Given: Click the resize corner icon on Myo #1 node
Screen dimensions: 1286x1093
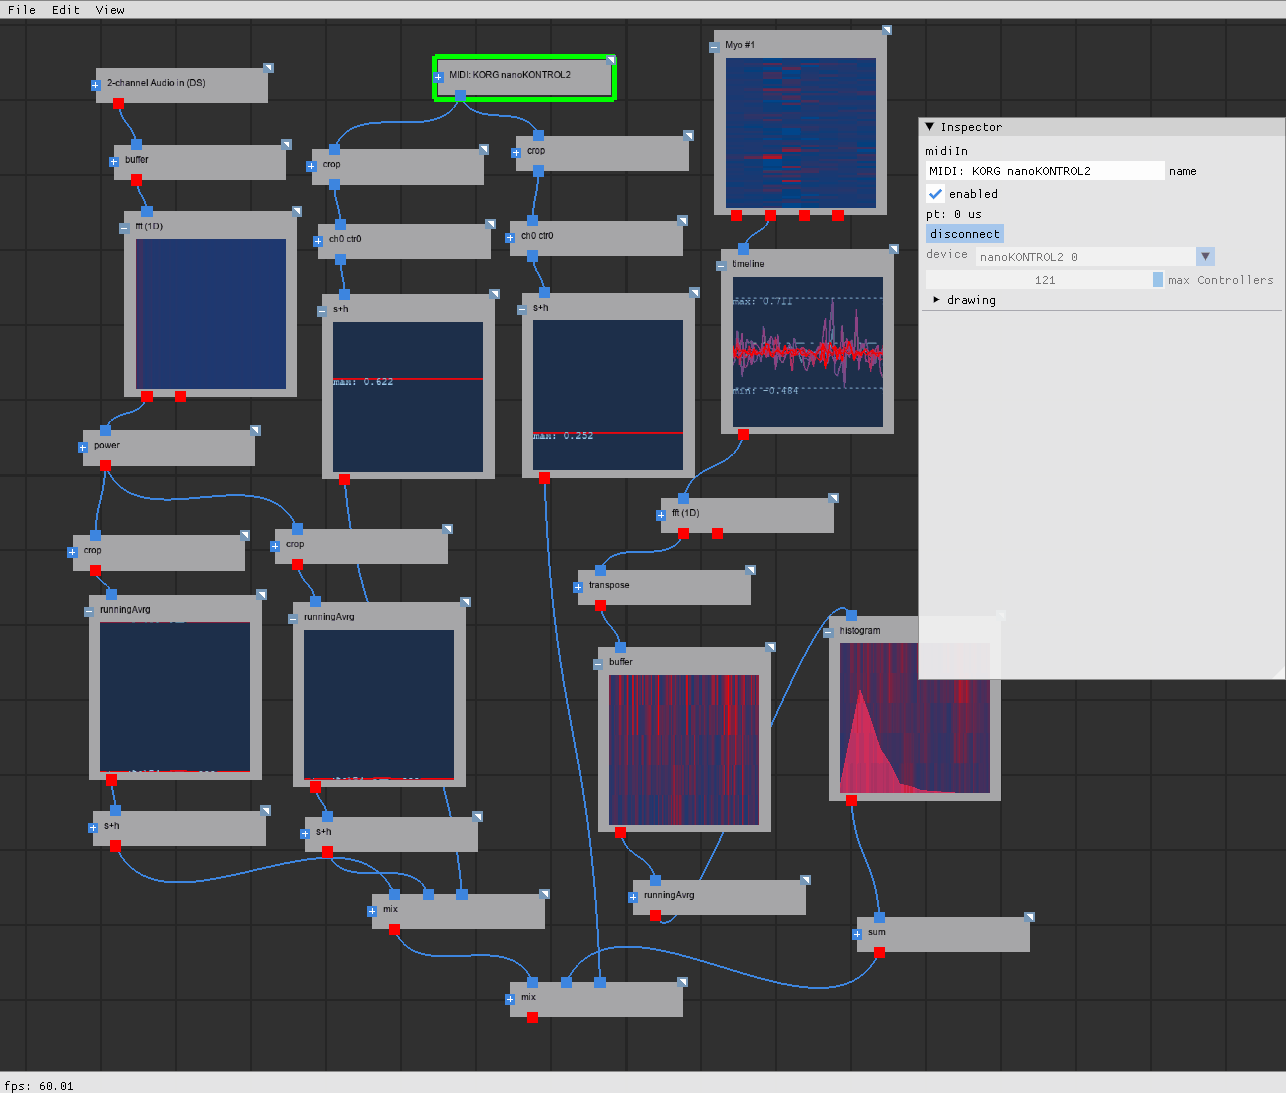Looking at the screenshot, I should tap(886, 31).
